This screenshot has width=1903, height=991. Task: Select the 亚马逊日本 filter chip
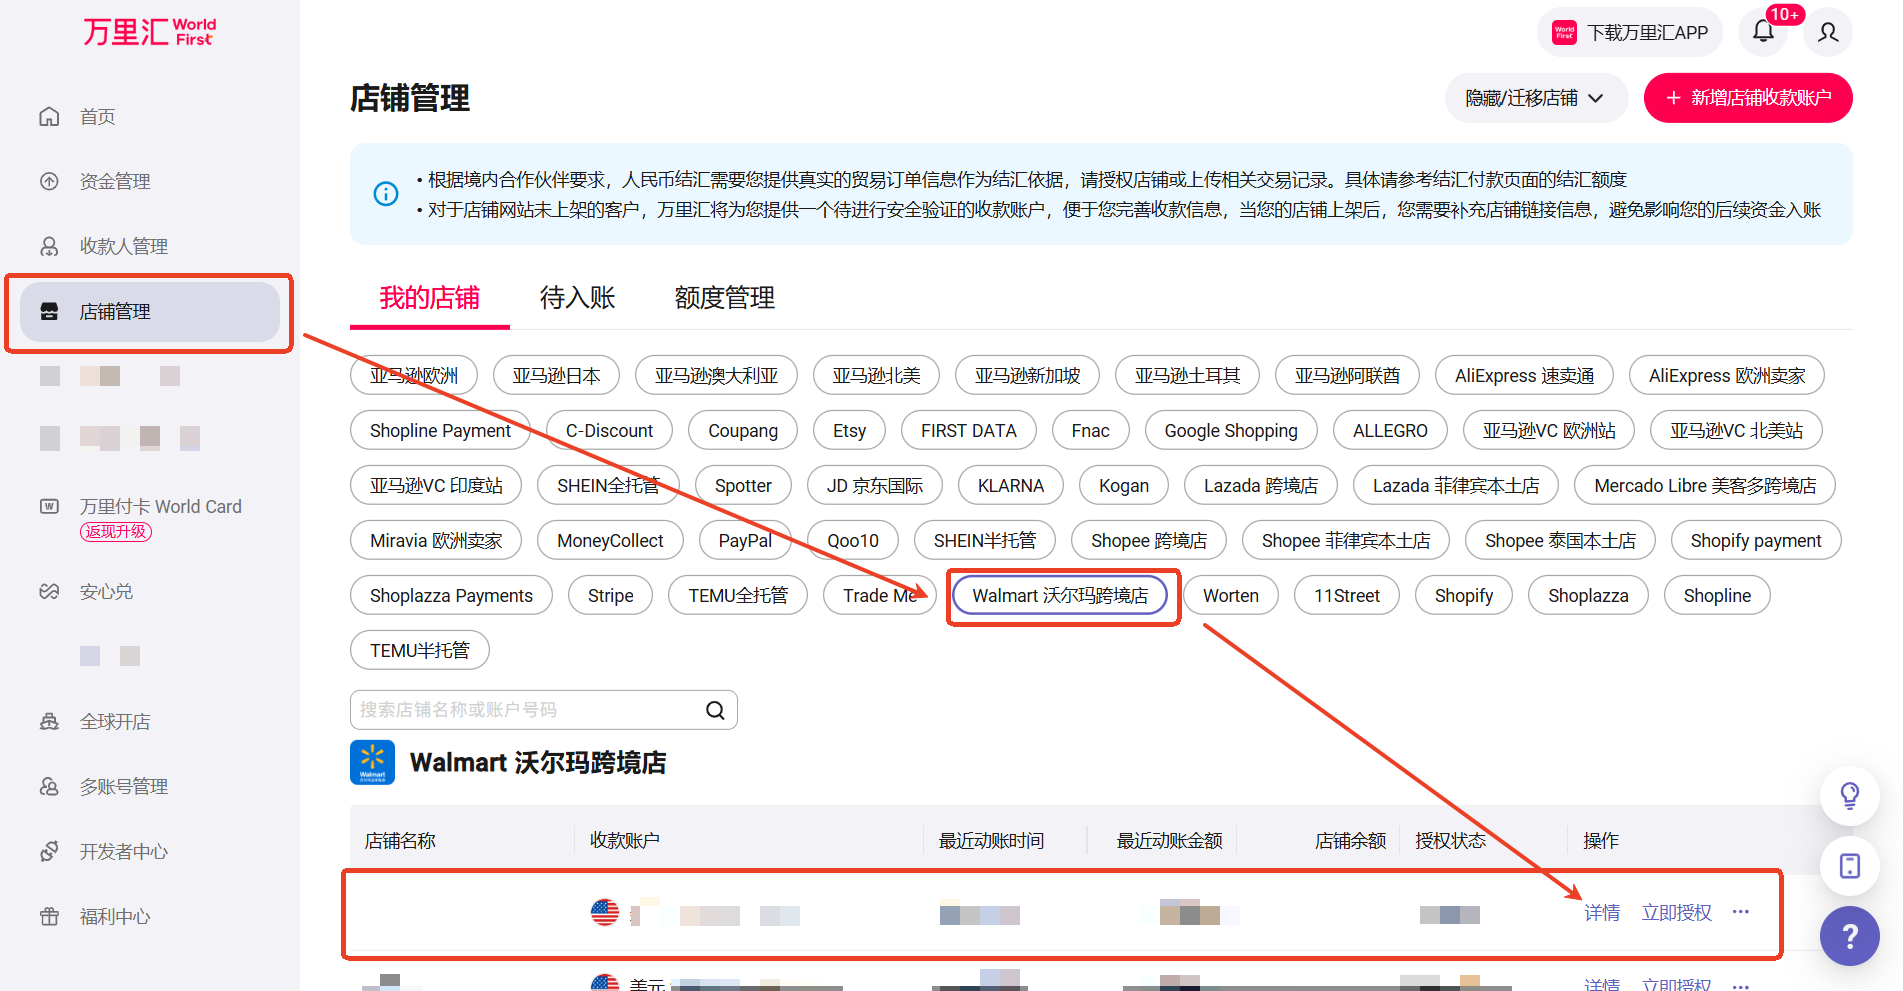[556, 376]
